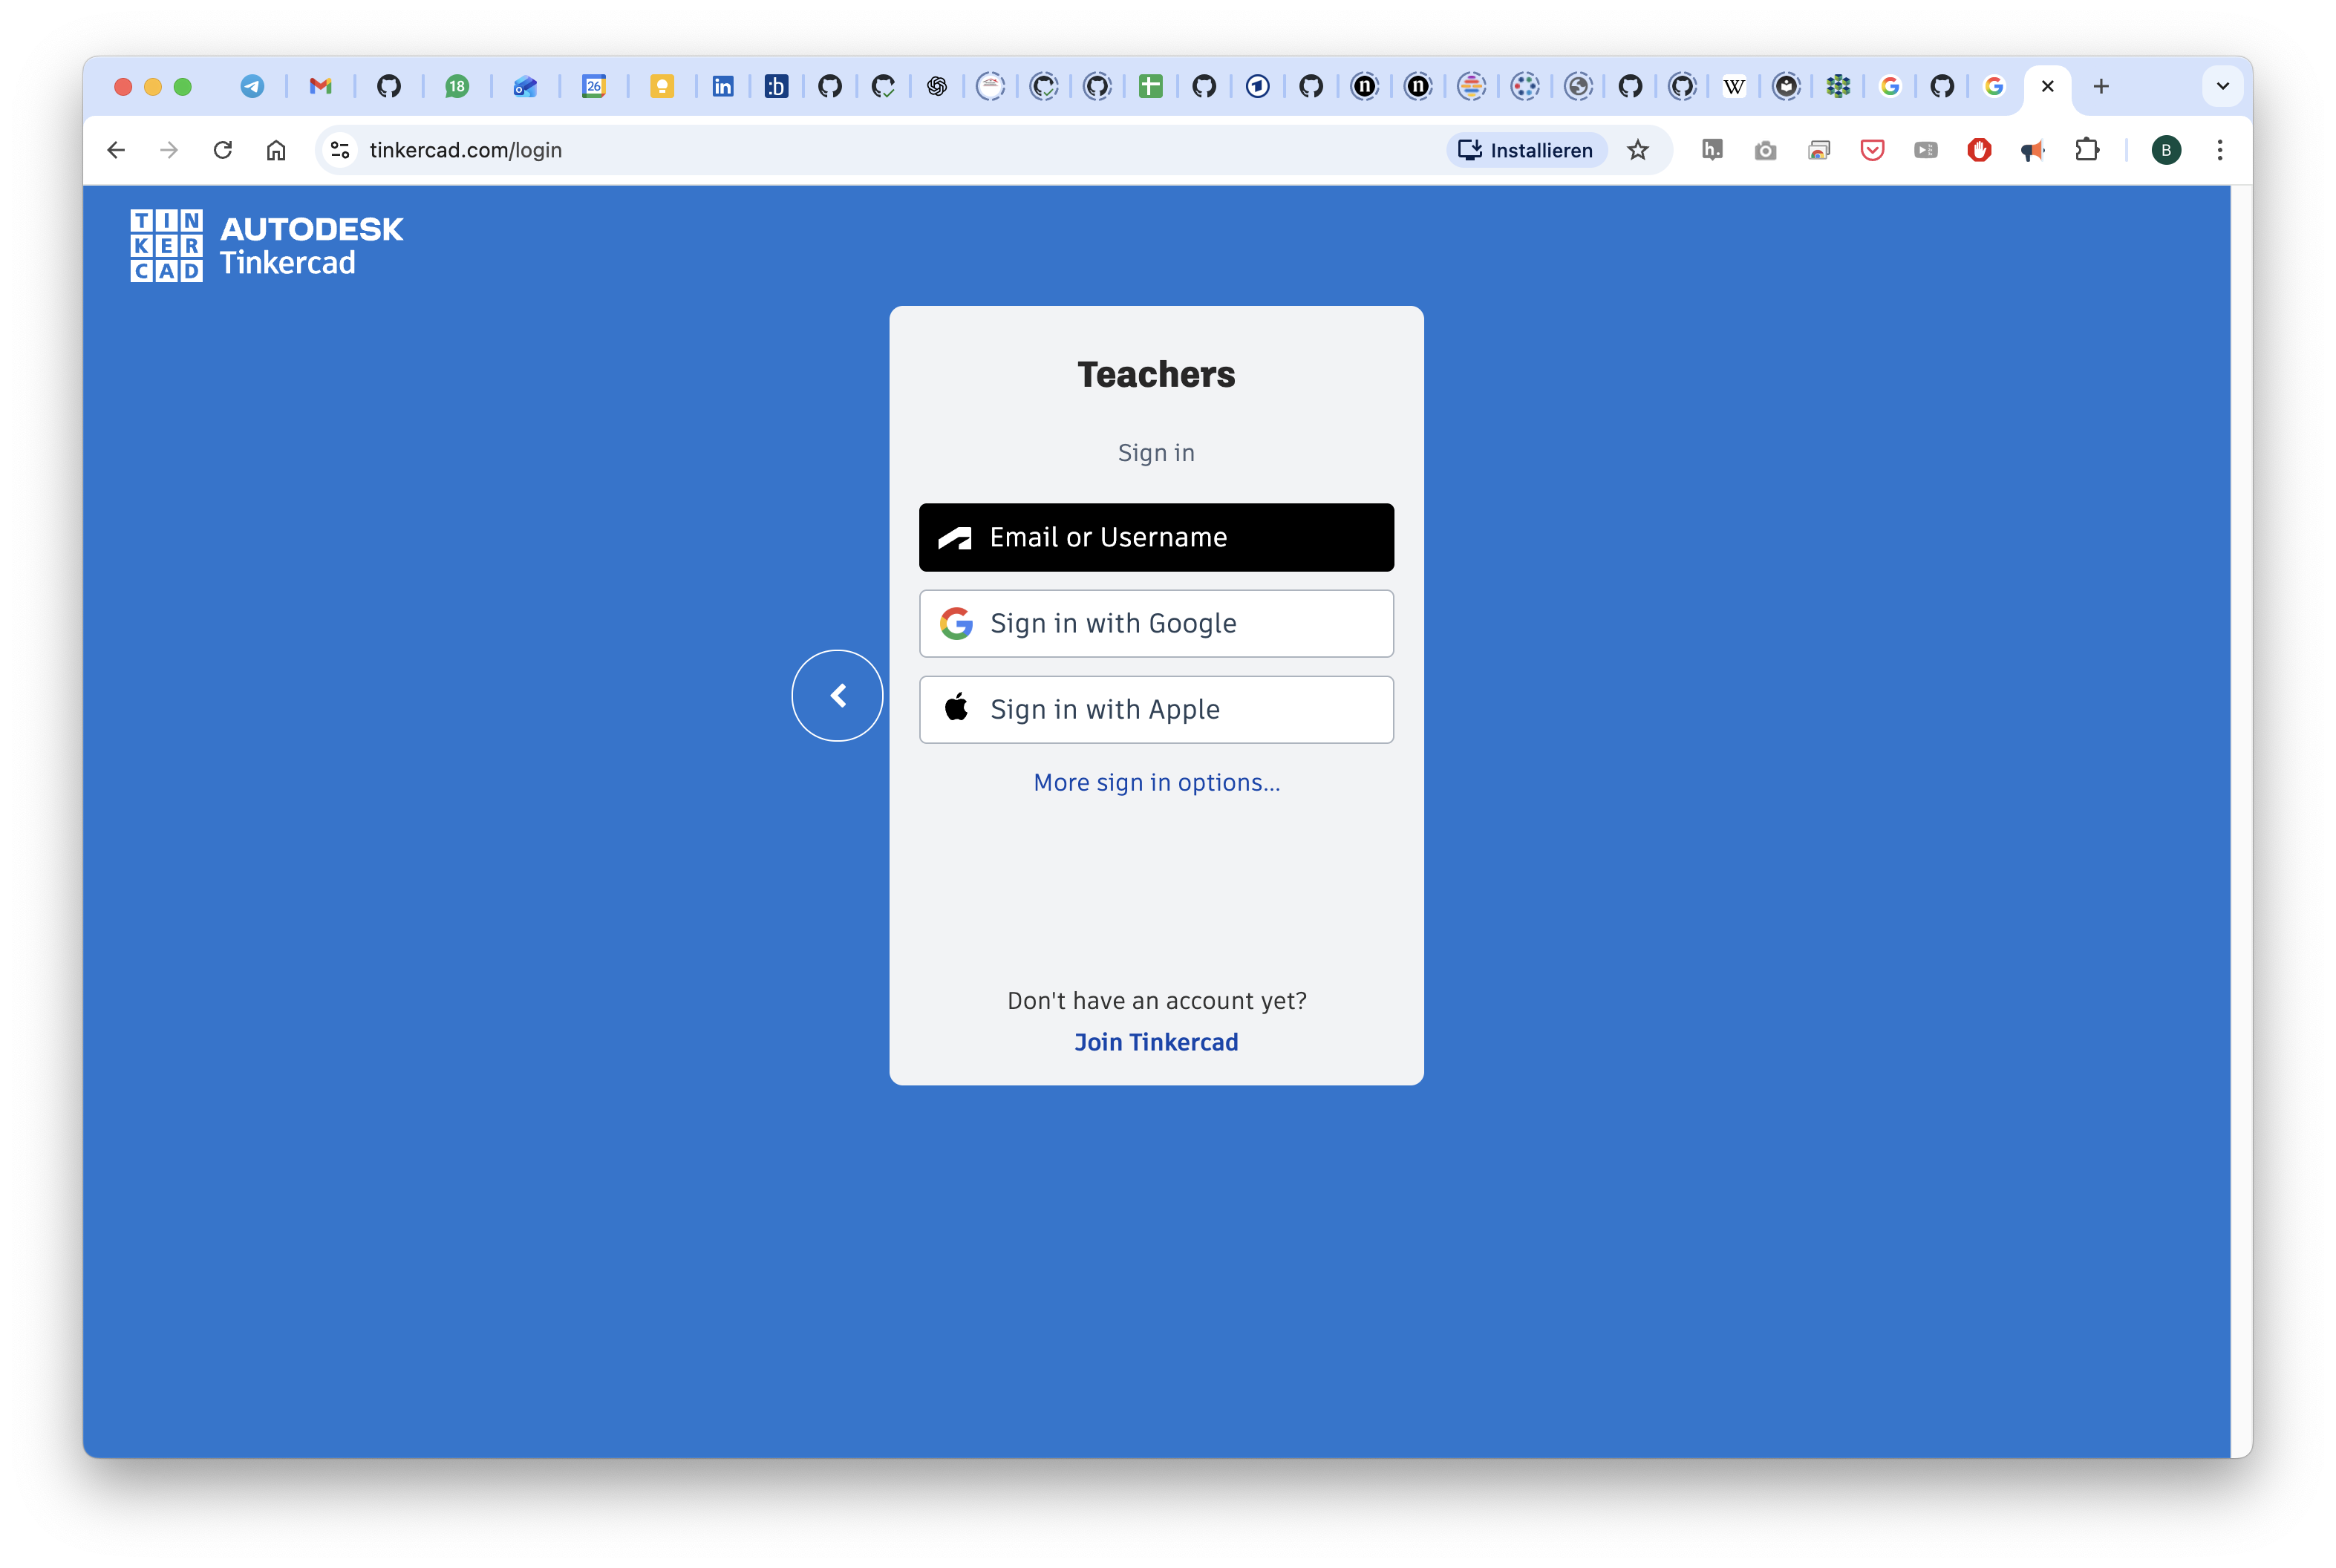Screen dimensions: 2336x1568
Task: Open the Extensions puzzle icon
Action: pos(2086,150)
